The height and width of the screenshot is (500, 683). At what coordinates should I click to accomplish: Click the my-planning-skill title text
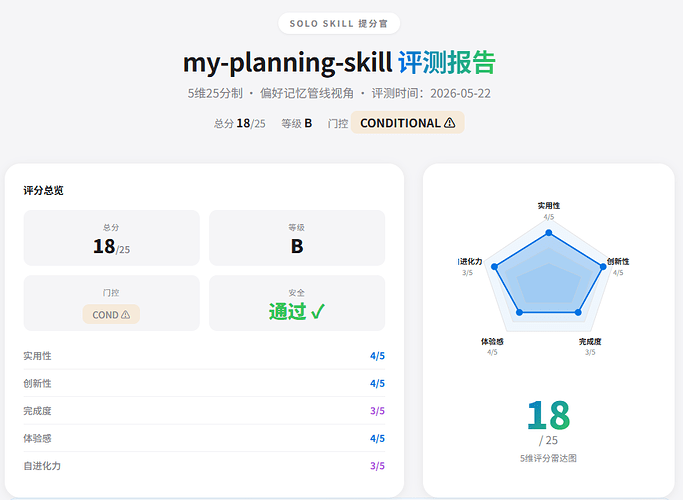287,63
